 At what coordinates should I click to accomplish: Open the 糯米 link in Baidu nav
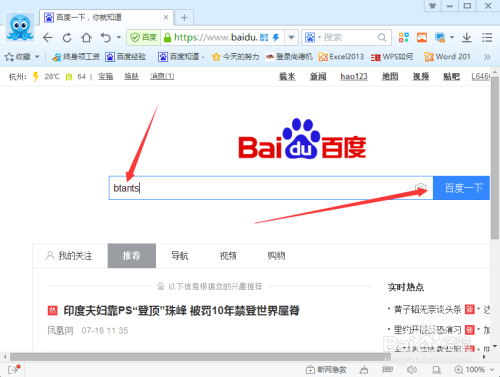(287, 76)
